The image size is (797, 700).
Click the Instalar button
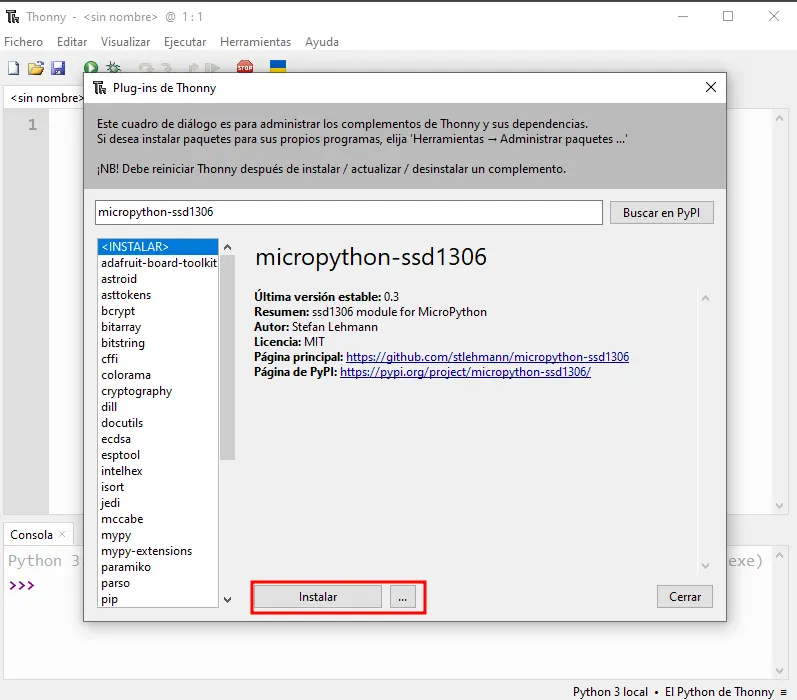318,597
